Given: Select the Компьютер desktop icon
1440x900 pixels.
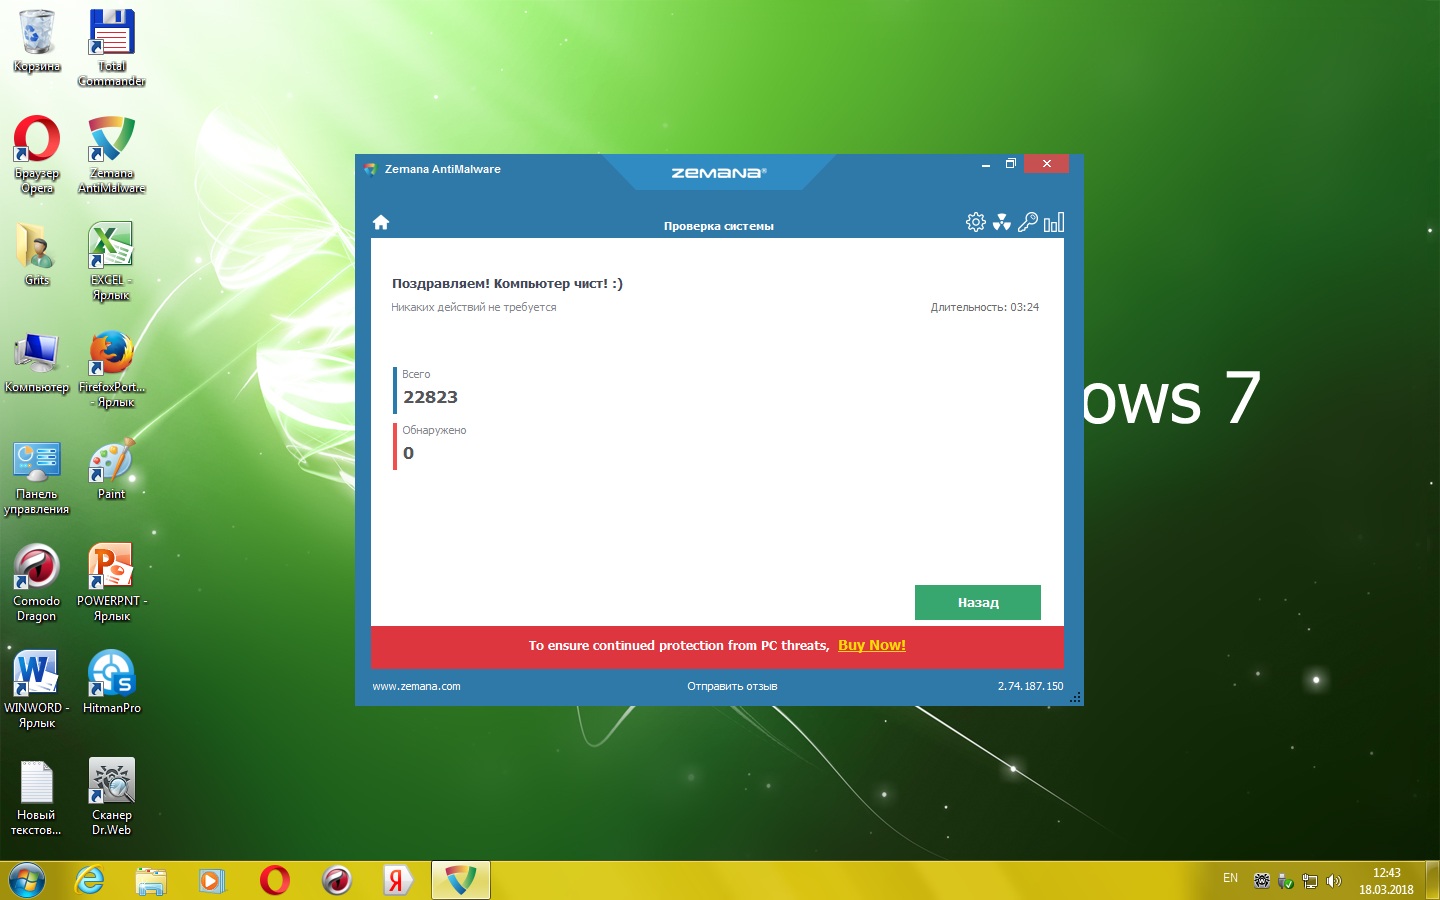Looking at the screenshot, I should (x=37, y=362).
